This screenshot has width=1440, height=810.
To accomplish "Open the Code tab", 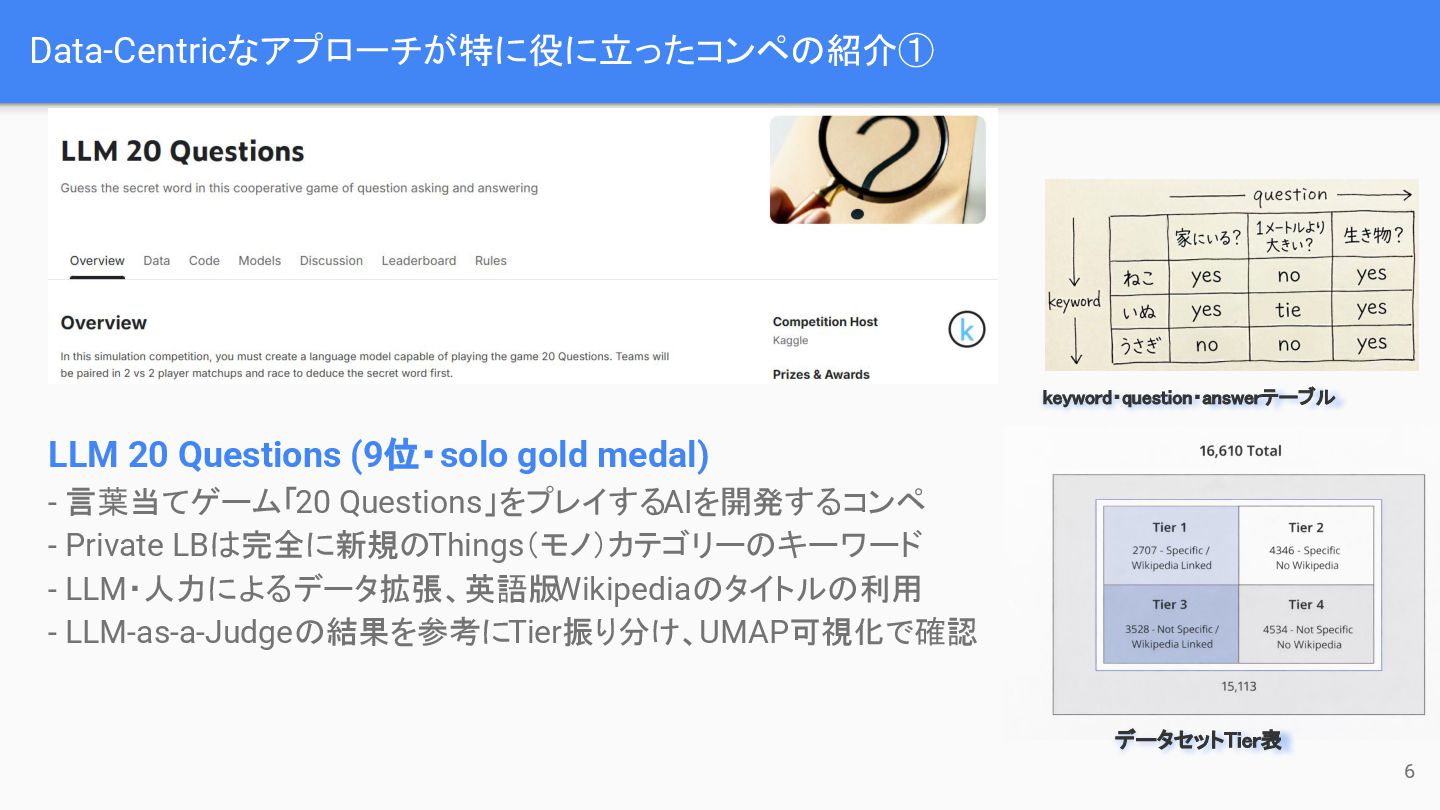I will (x=204, y=260).
